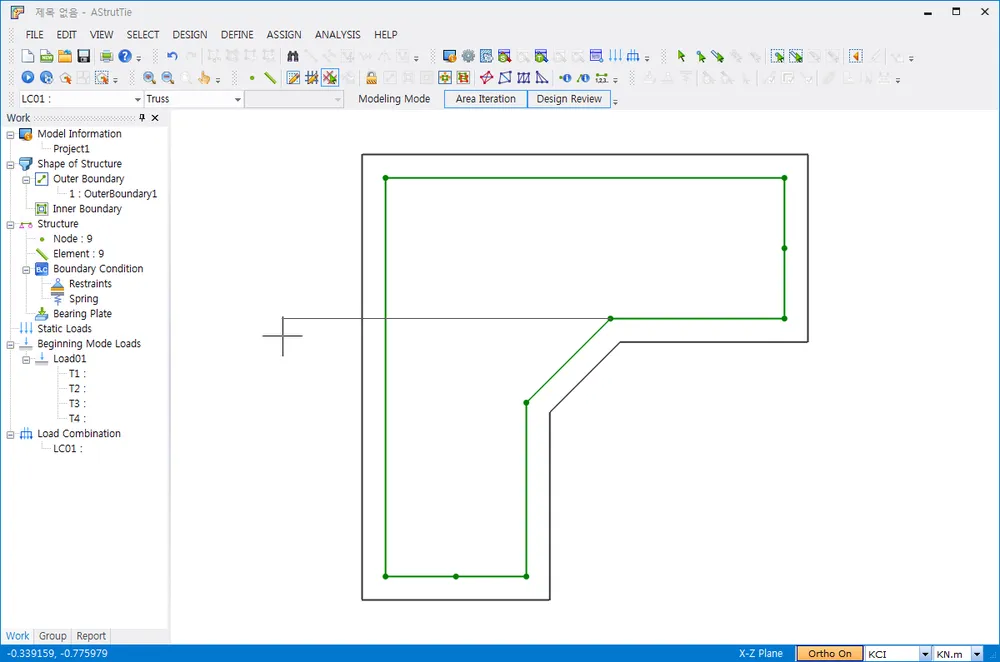Zoom in with the magnifier plus icon
Viewport: 1000px width, 662px height.
tap(149, 78)
